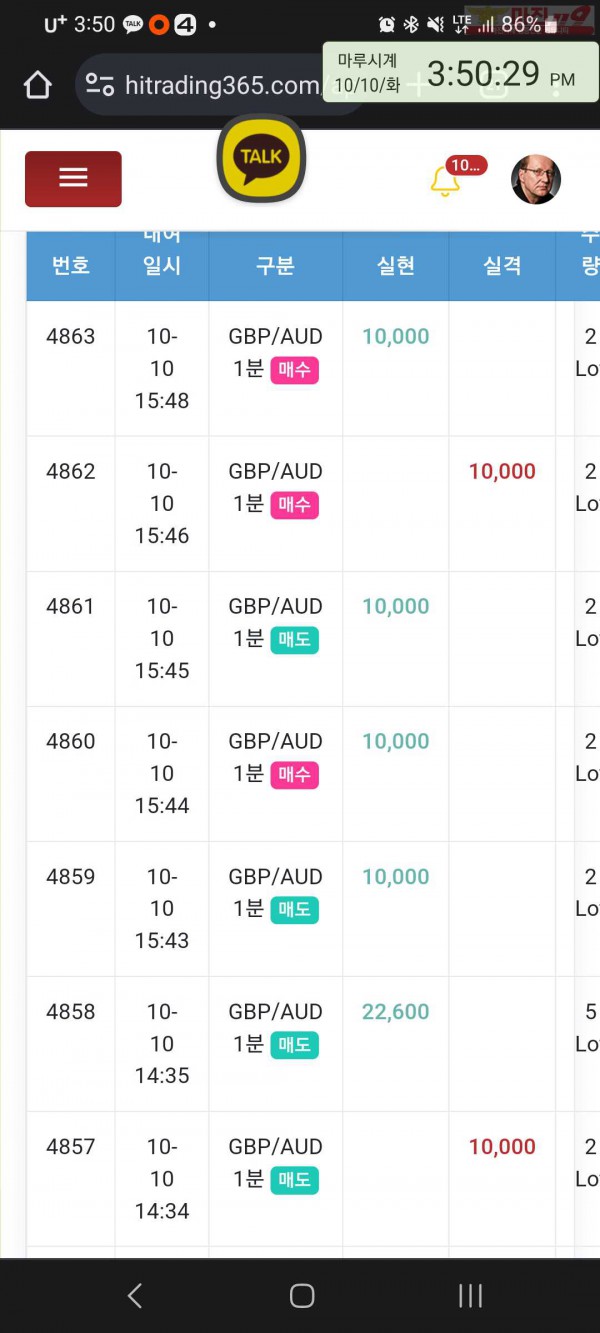Tap the site settings icon in address bar
Viewport: 600px width, 1333px height.
(x=100, y=85)
